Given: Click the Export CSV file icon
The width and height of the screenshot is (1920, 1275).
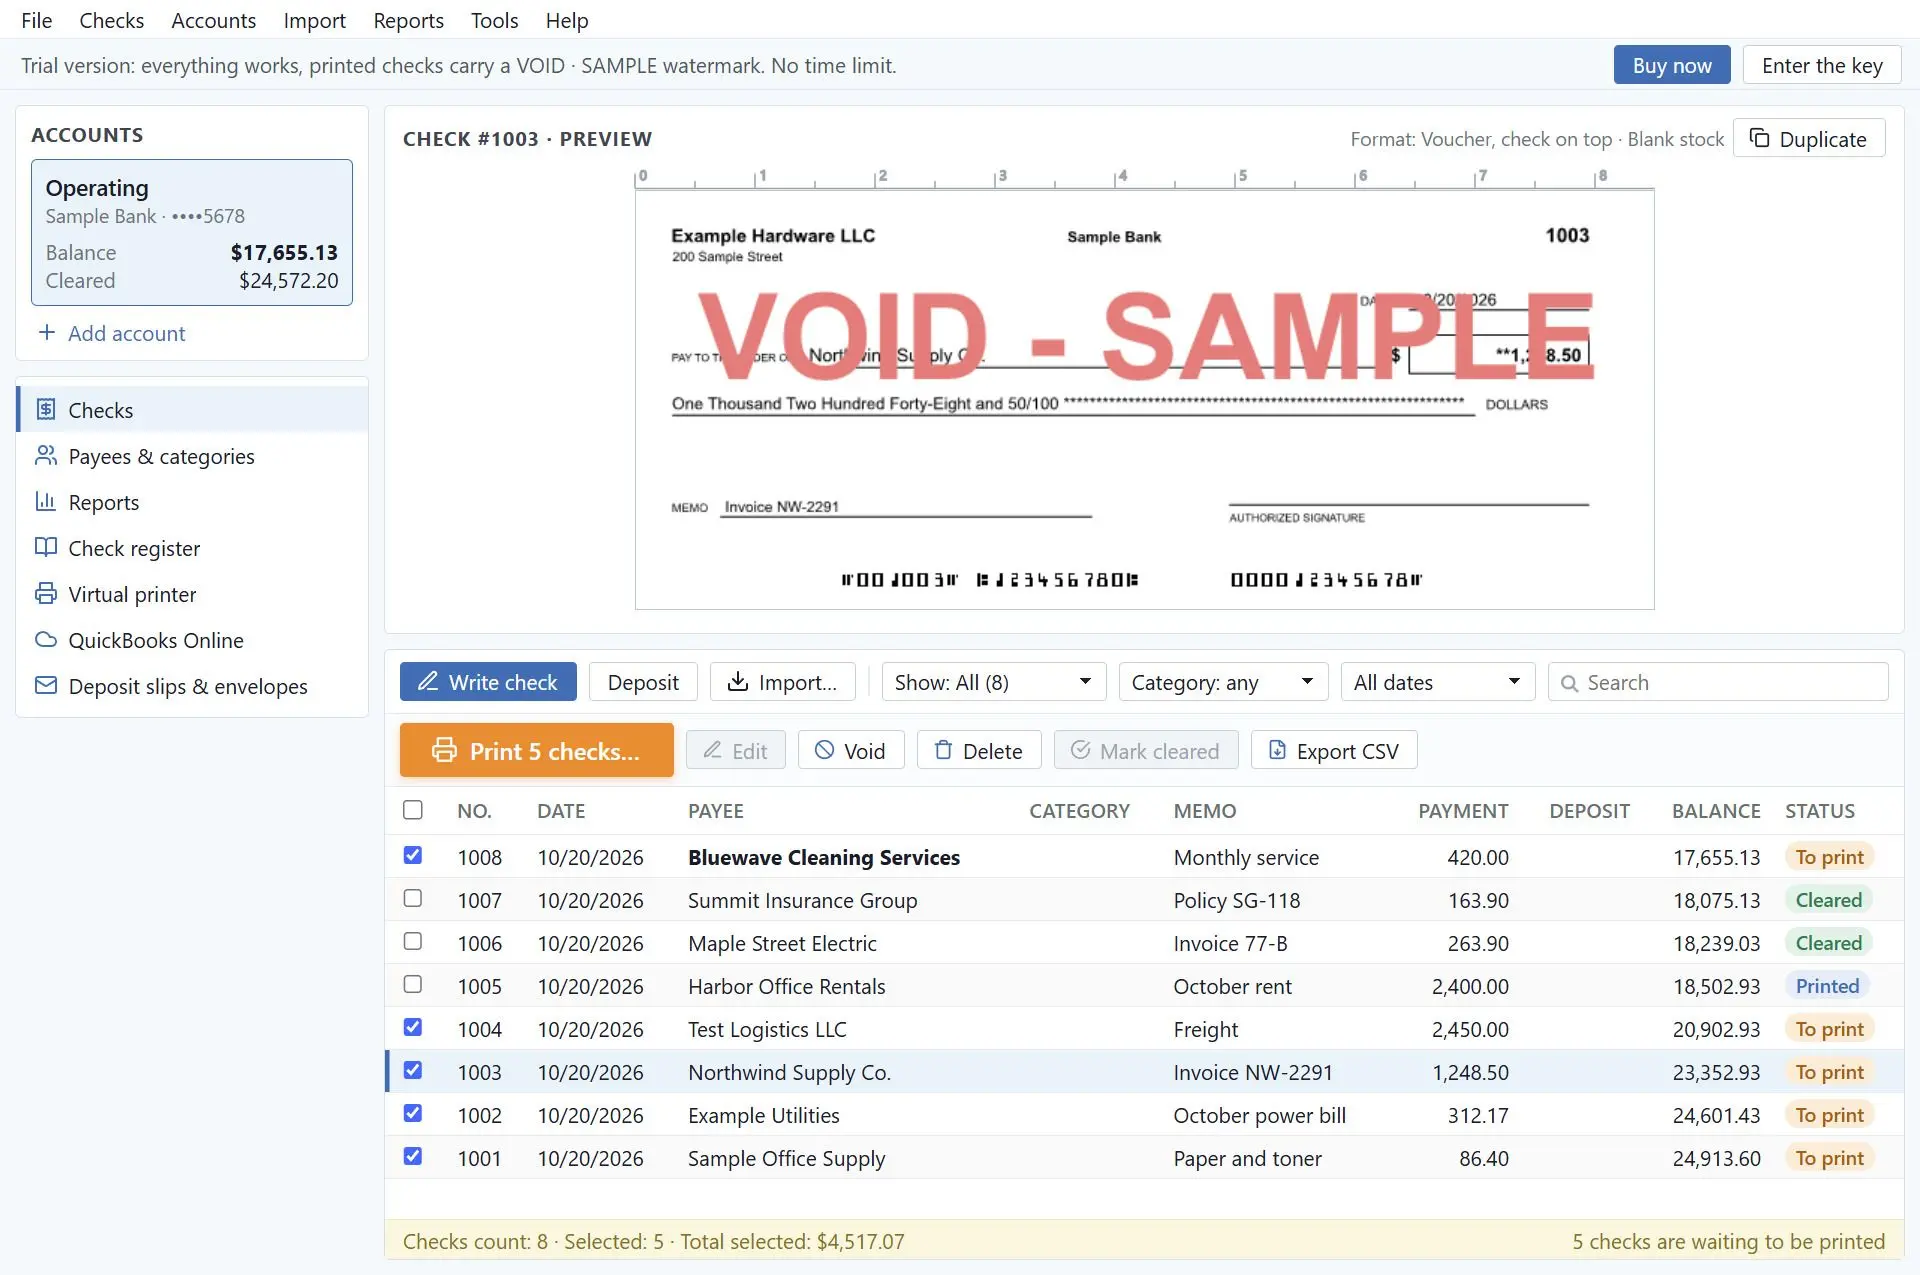Looking at the screenshot, I should point(1277,750).
